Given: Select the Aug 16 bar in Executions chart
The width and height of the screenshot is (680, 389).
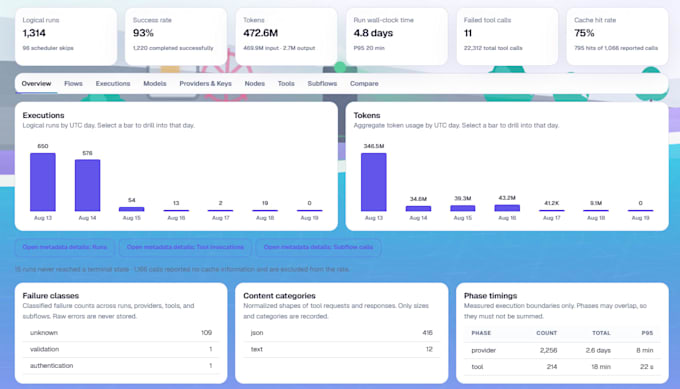Looking at the screenshot, I should (x=176, y=210).
